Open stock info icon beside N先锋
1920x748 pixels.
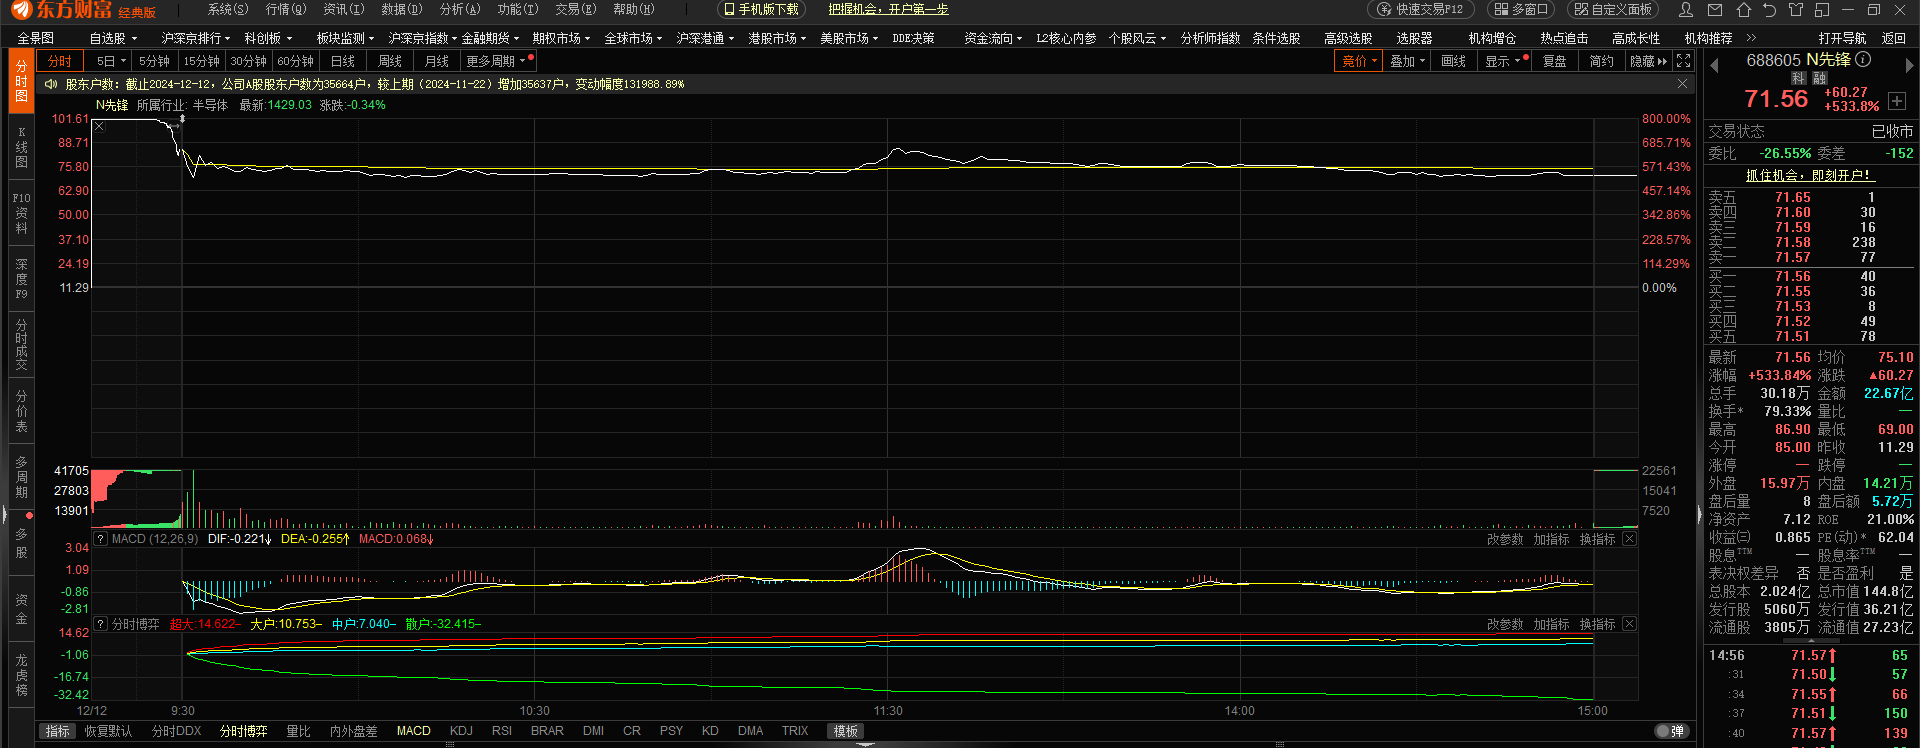1863,59
